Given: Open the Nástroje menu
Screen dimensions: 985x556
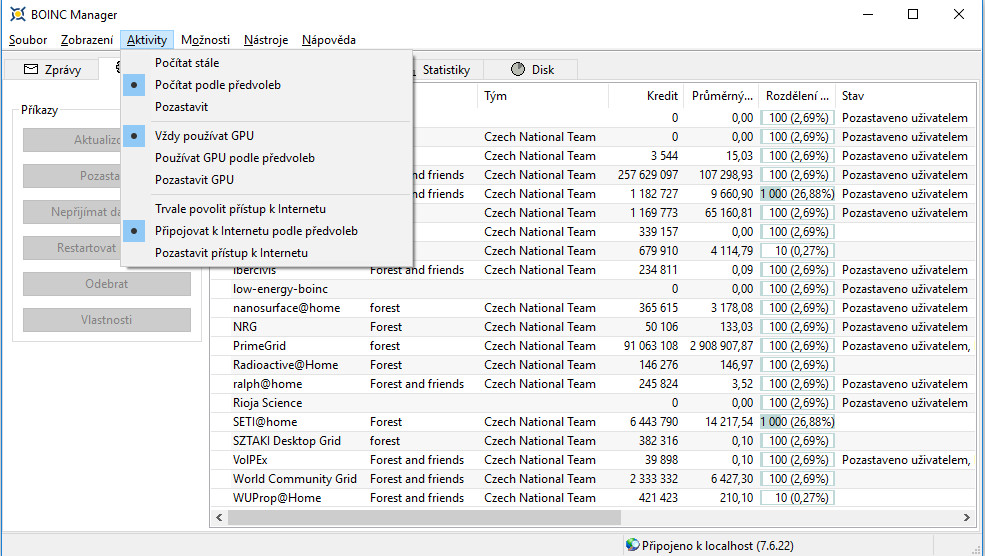Looking at the screenshot, I should tap(266, 40).
